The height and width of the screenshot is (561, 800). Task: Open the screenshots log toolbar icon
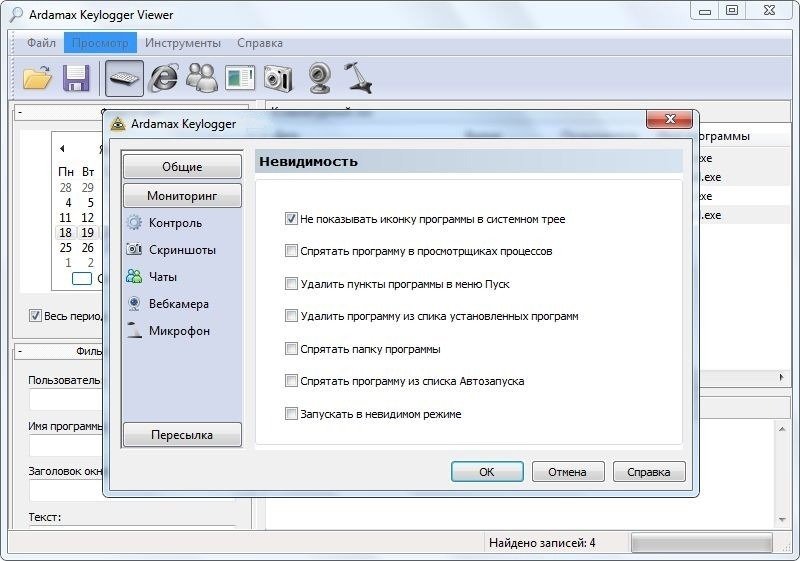tap(240, 78)
